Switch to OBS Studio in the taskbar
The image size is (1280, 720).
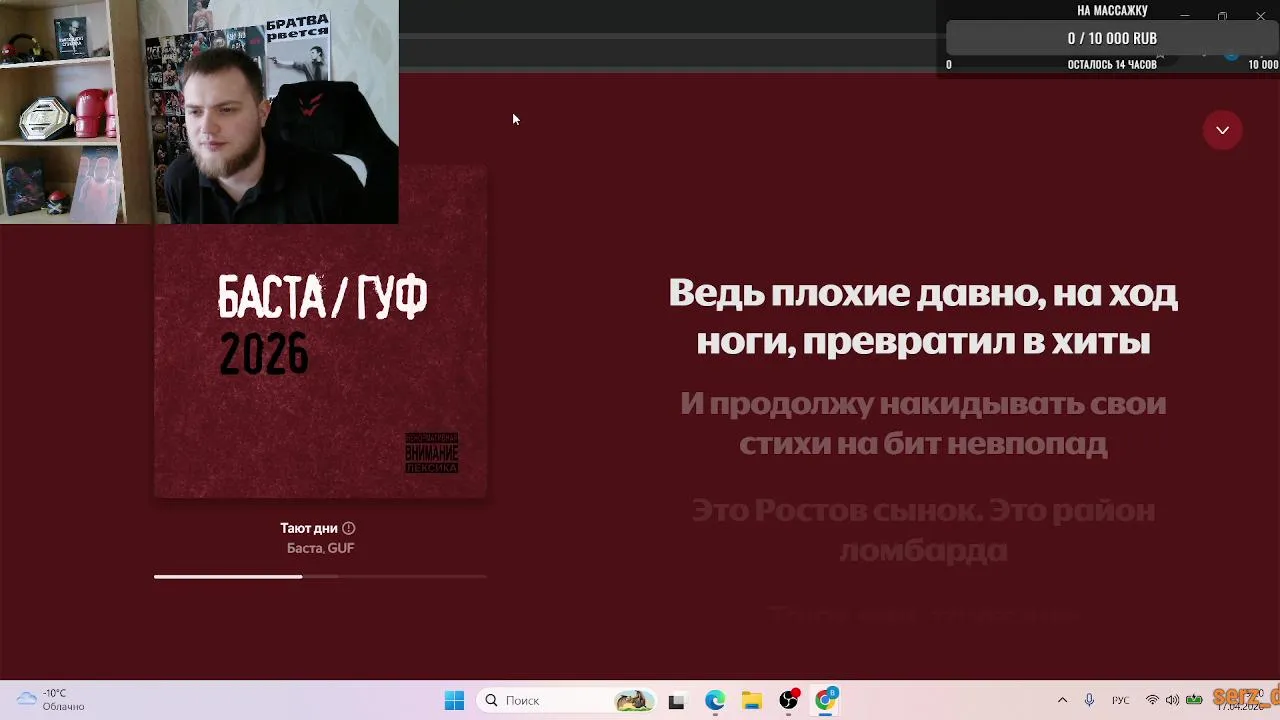[x=789, y=701]
